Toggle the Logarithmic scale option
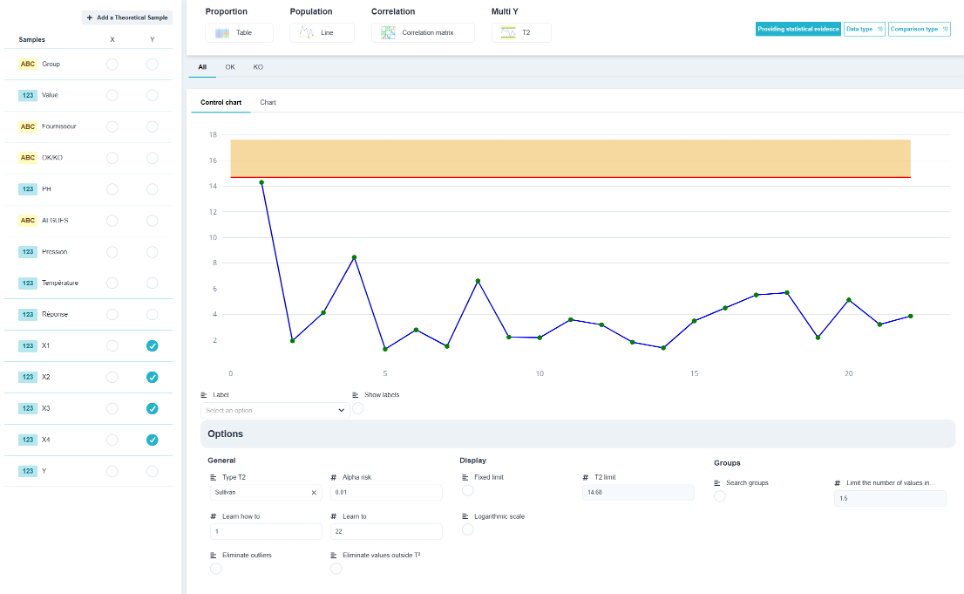Viewport: 964px width, 594px height. click(x=468, y=529)
